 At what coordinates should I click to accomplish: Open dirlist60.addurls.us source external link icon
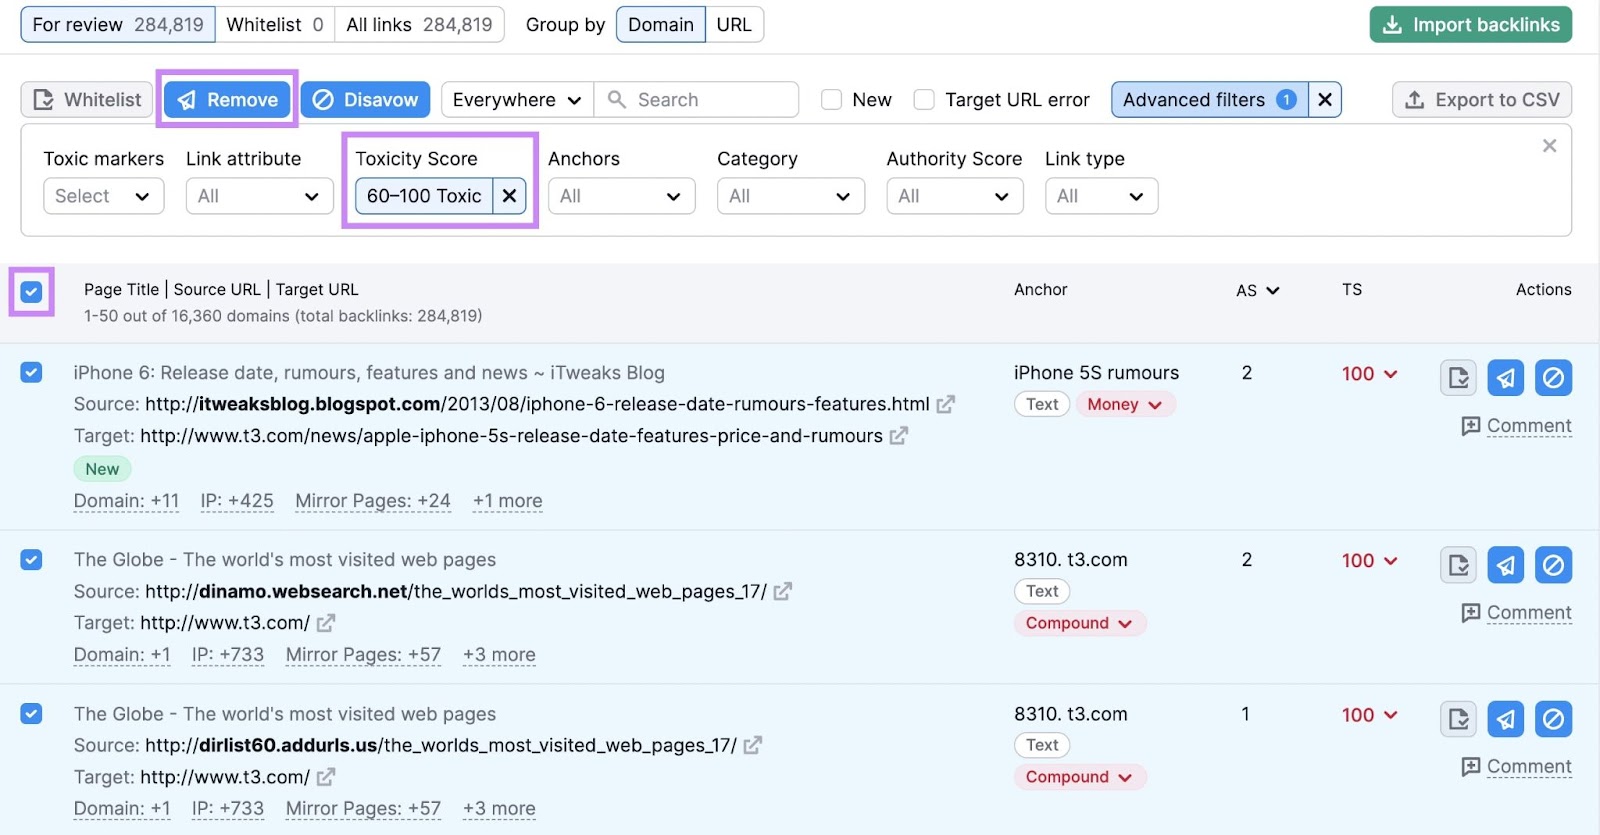(x=752, y=745)
